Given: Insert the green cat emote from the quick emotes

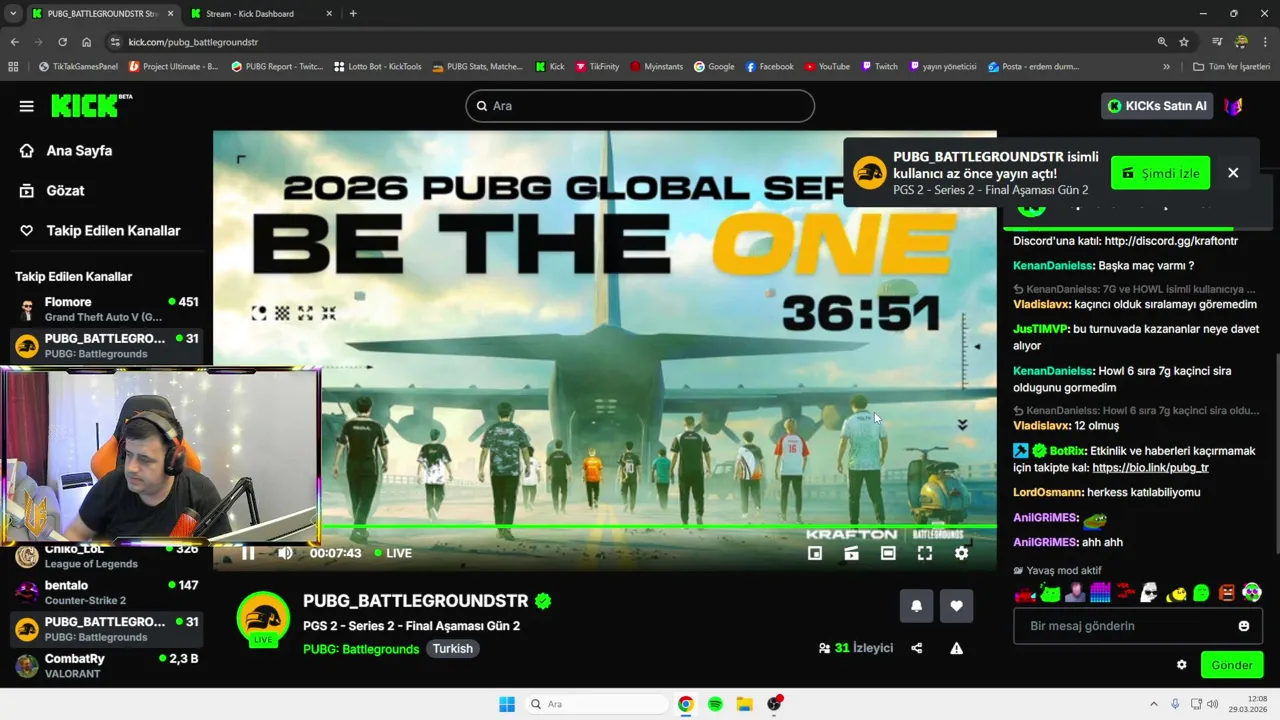Looking at the screenshot, I should 1050,593.
